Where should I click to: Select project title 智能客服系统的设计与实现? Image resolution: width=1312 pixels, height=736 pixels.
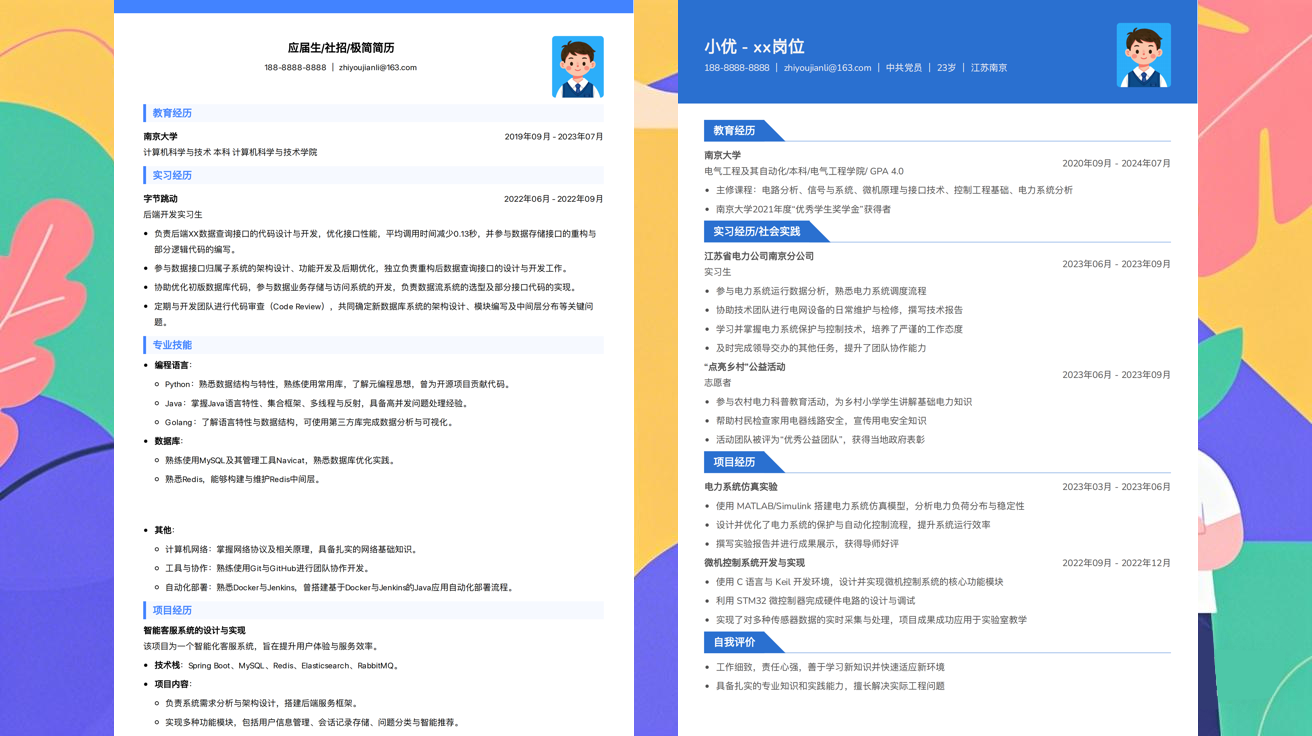[x=194, y=631]
